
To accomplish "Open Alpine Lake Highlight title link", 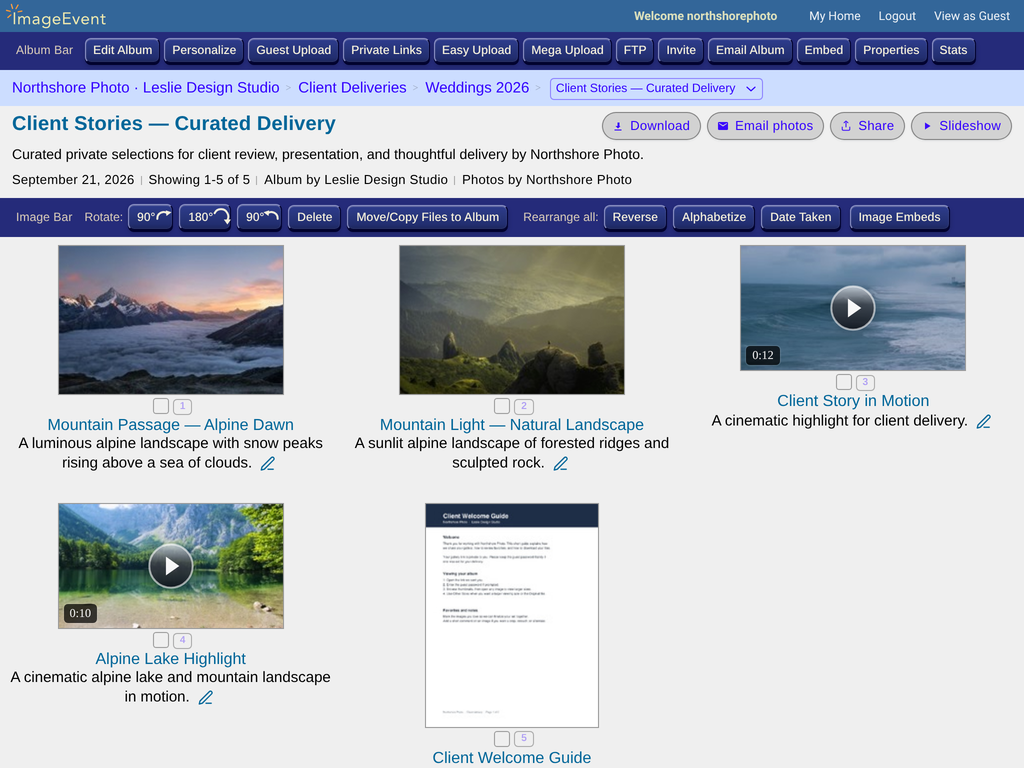I will point(170,658).
